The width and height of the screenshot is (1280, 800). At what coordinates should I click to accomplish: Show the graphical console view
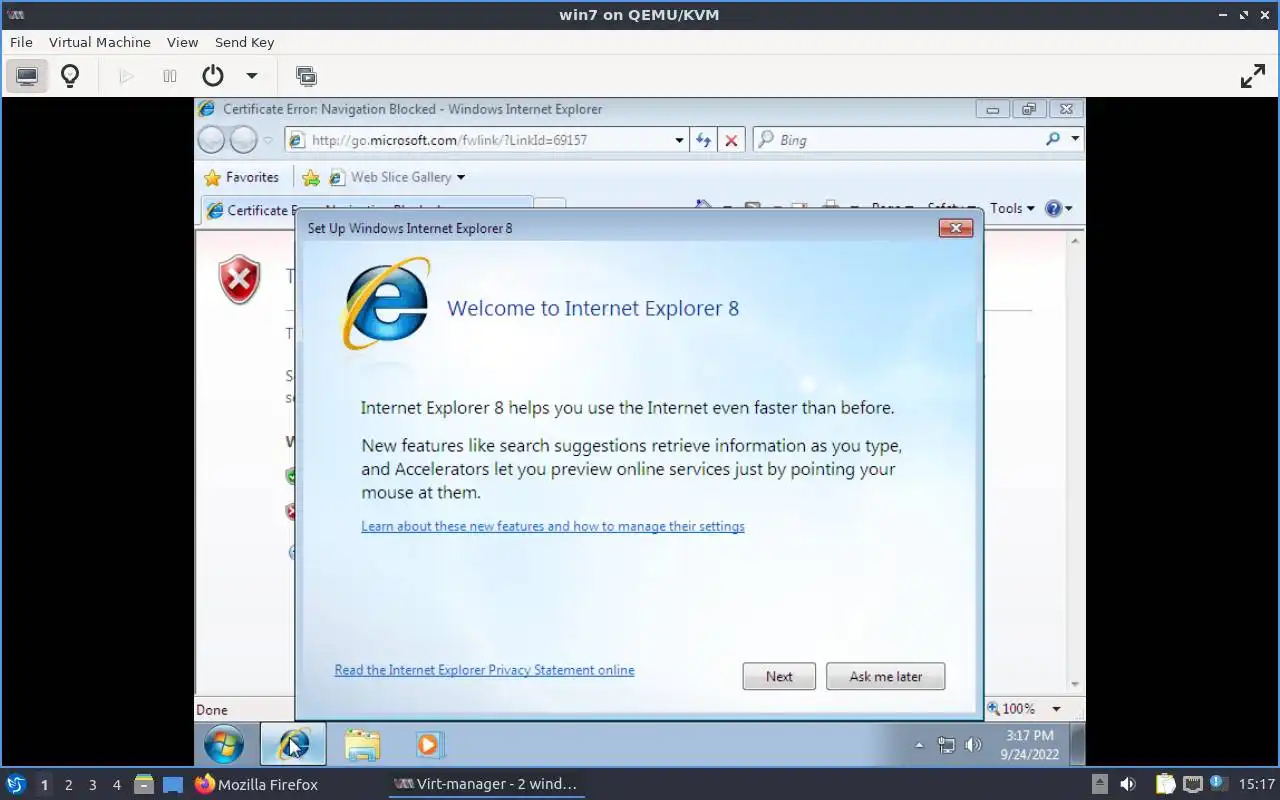[x=27, y=76]
